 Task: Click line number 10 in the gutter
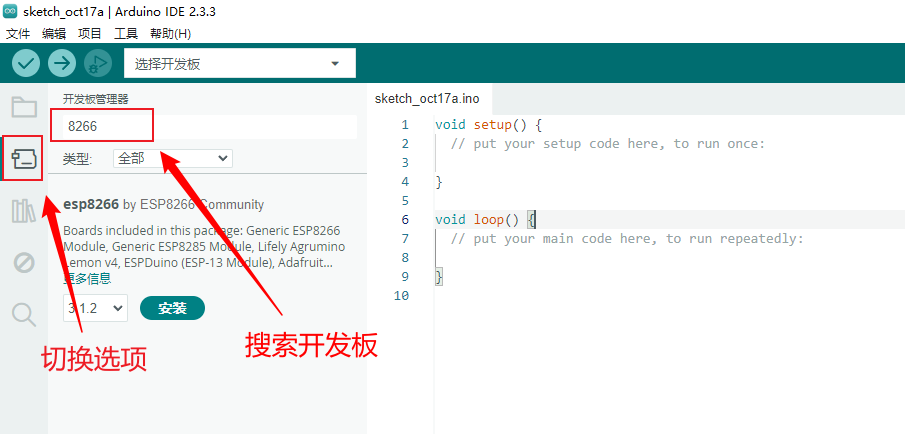pyautogui.click(x=401, y=295)
